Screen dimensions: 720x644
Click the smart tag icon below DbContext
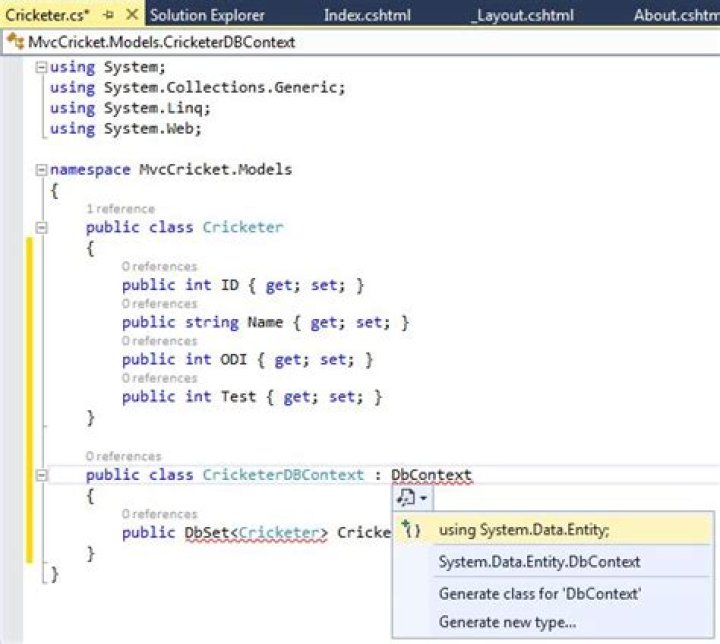coord(411,497)
